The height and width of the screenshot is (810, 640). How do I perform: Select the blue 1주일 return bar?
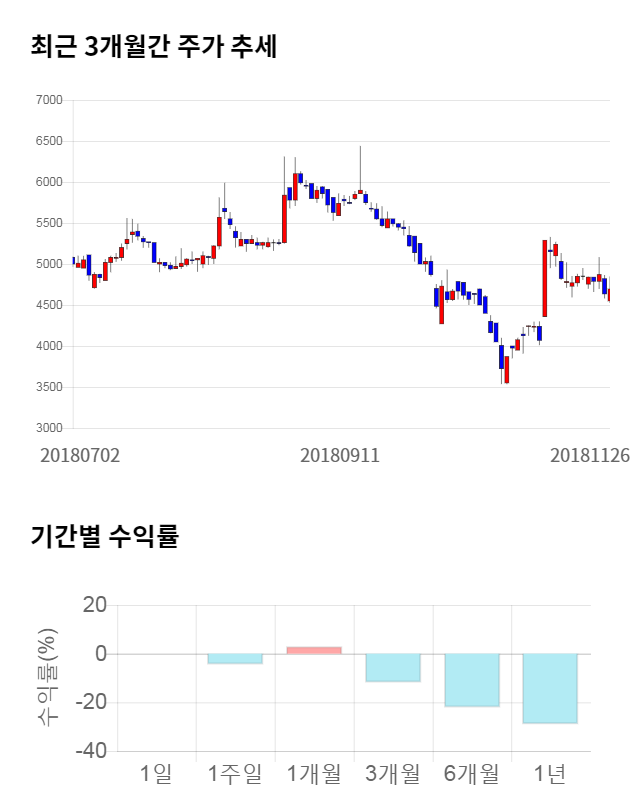pos(235,658)
